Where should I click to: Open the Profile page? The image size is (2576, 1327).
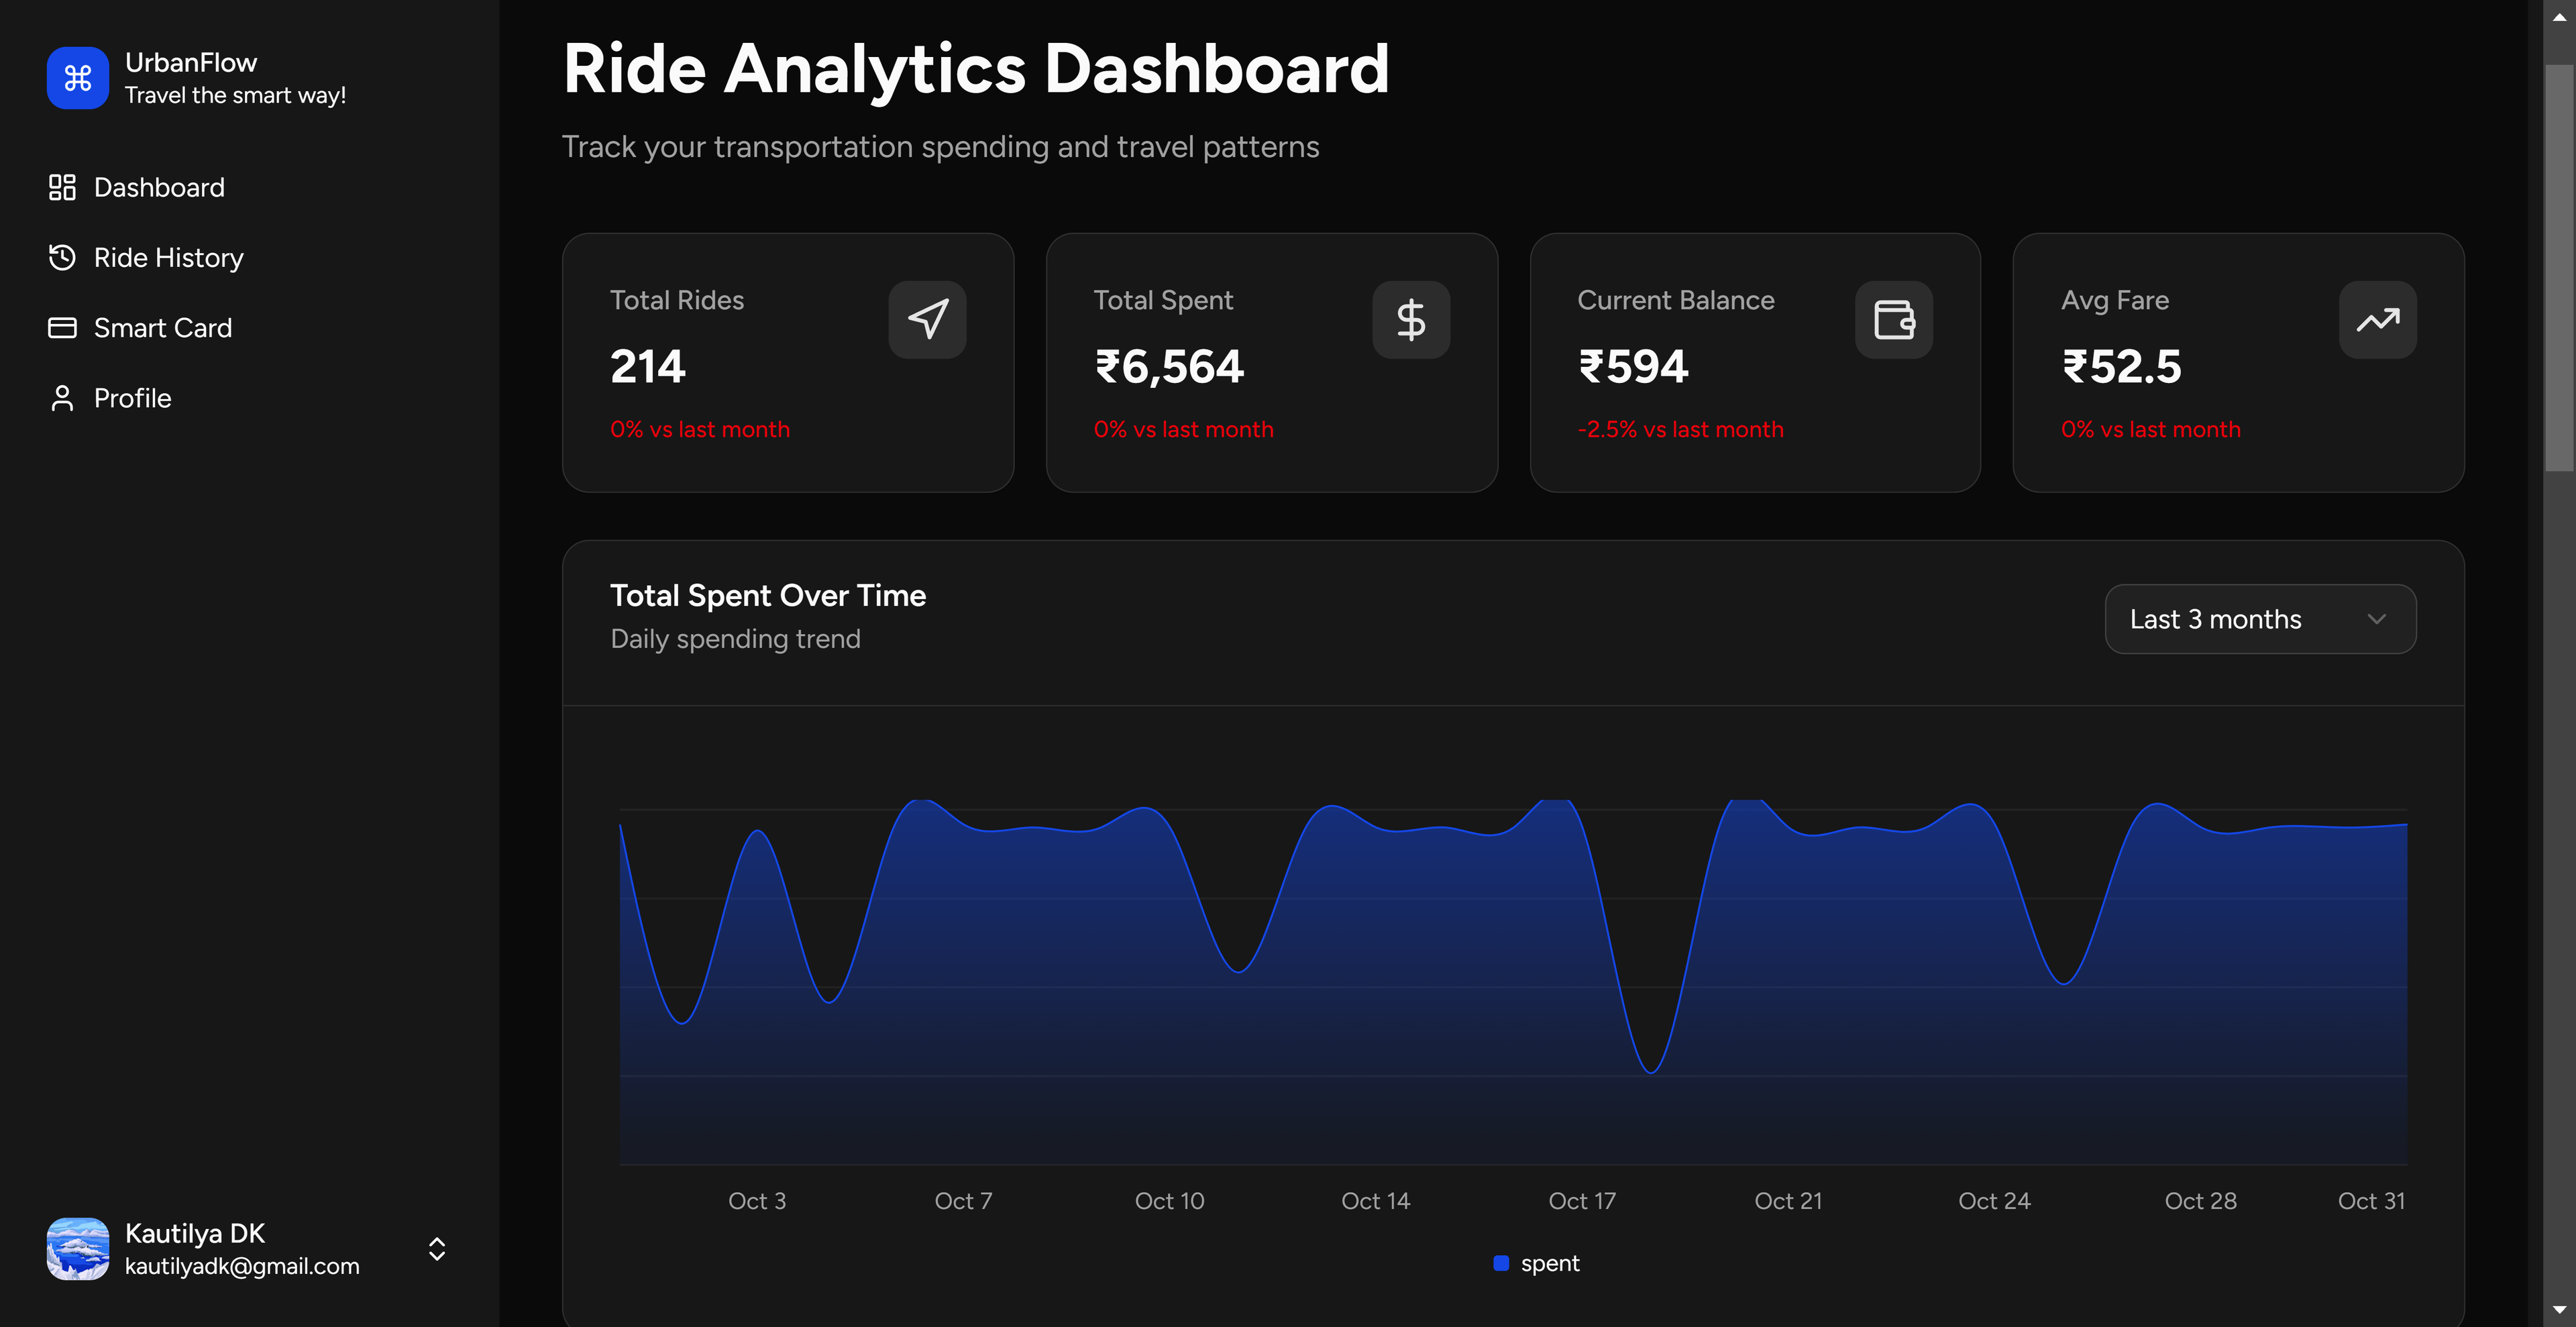(x=132, y=397)
